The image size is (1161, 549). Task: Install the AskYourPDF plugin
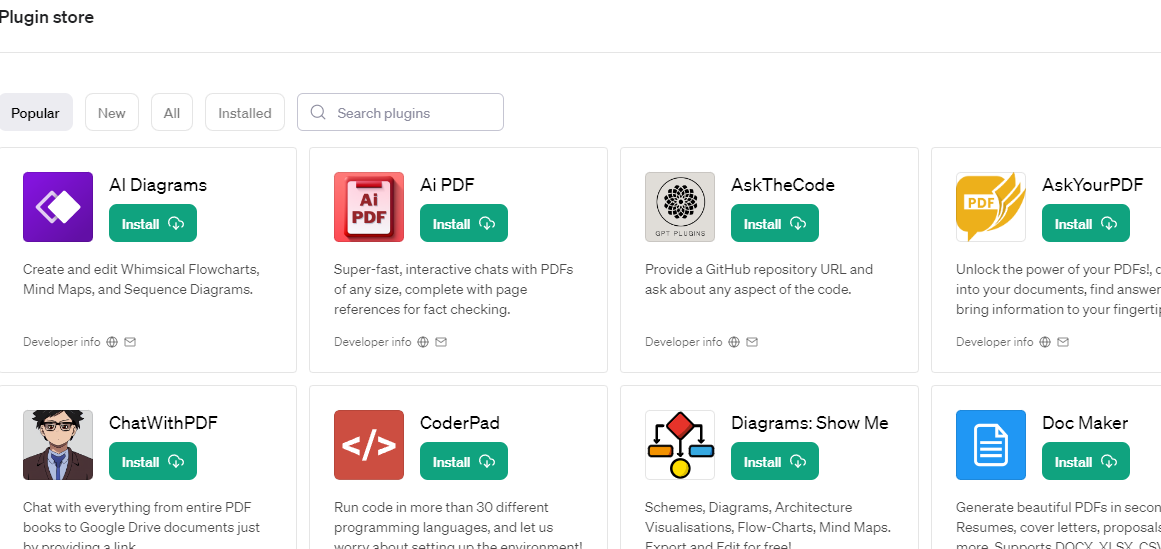click(x=1085, y=223)
